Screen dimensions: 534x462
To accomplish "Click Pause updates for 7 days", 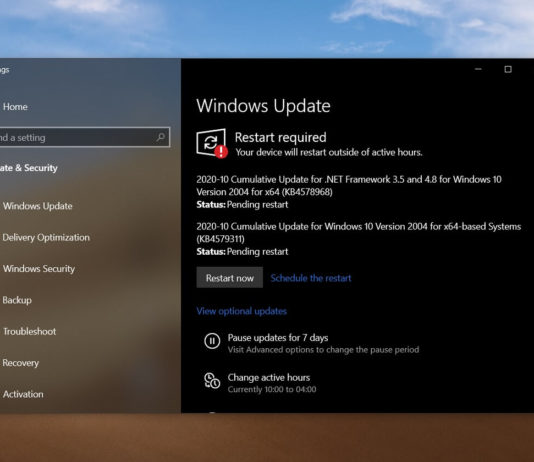I will (x=278, y=338).
